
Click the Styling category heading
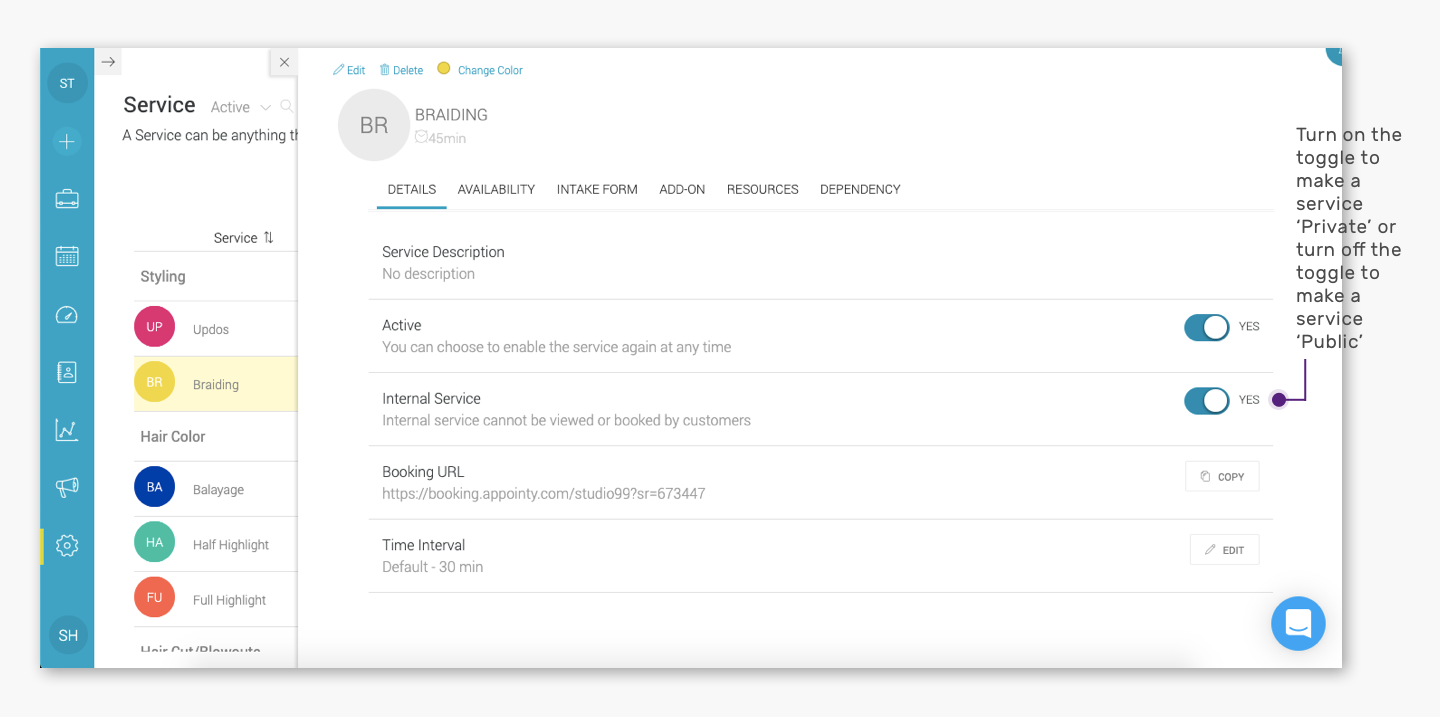point(163,277)
